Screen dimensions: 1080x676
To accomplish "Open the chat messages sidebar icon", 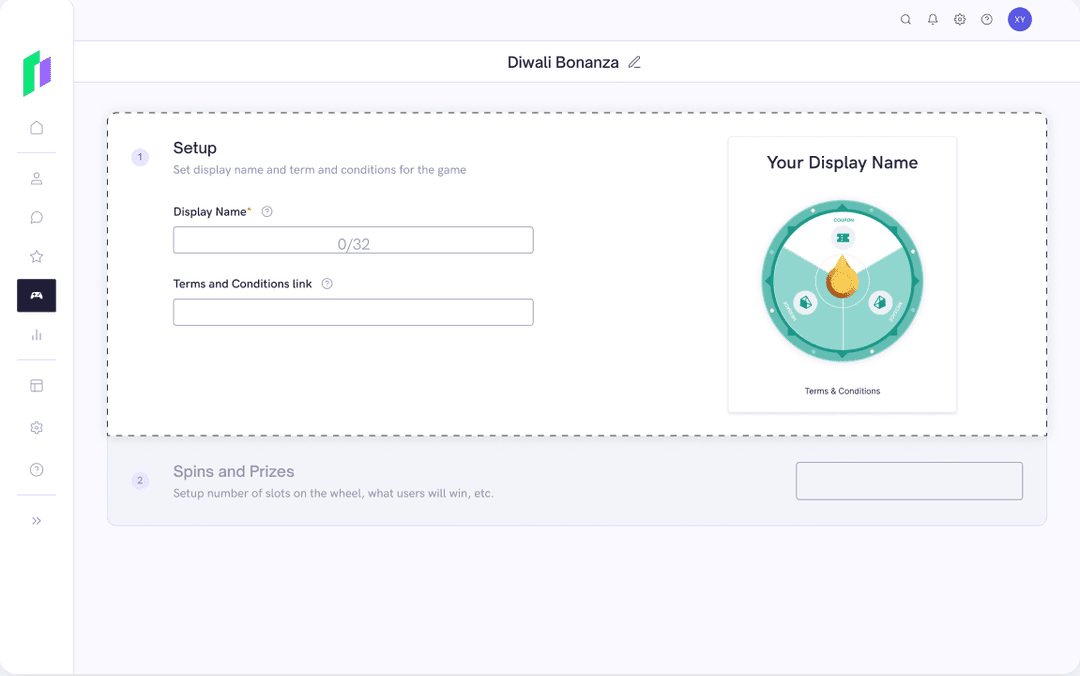I will (x=36, y=218).
